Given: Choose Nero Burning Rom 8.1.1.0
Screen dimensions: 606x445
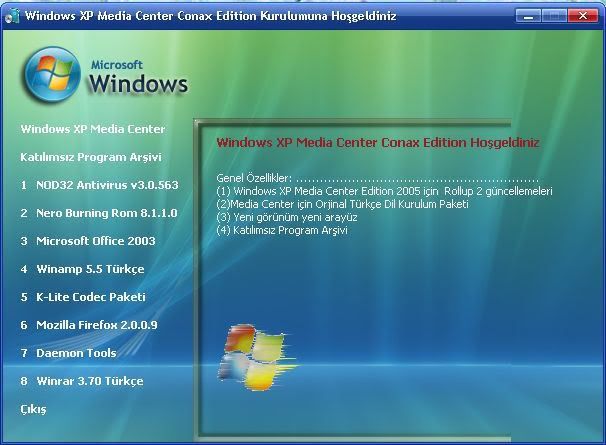Looking at the screenshot, I should (x=99, y=213).
